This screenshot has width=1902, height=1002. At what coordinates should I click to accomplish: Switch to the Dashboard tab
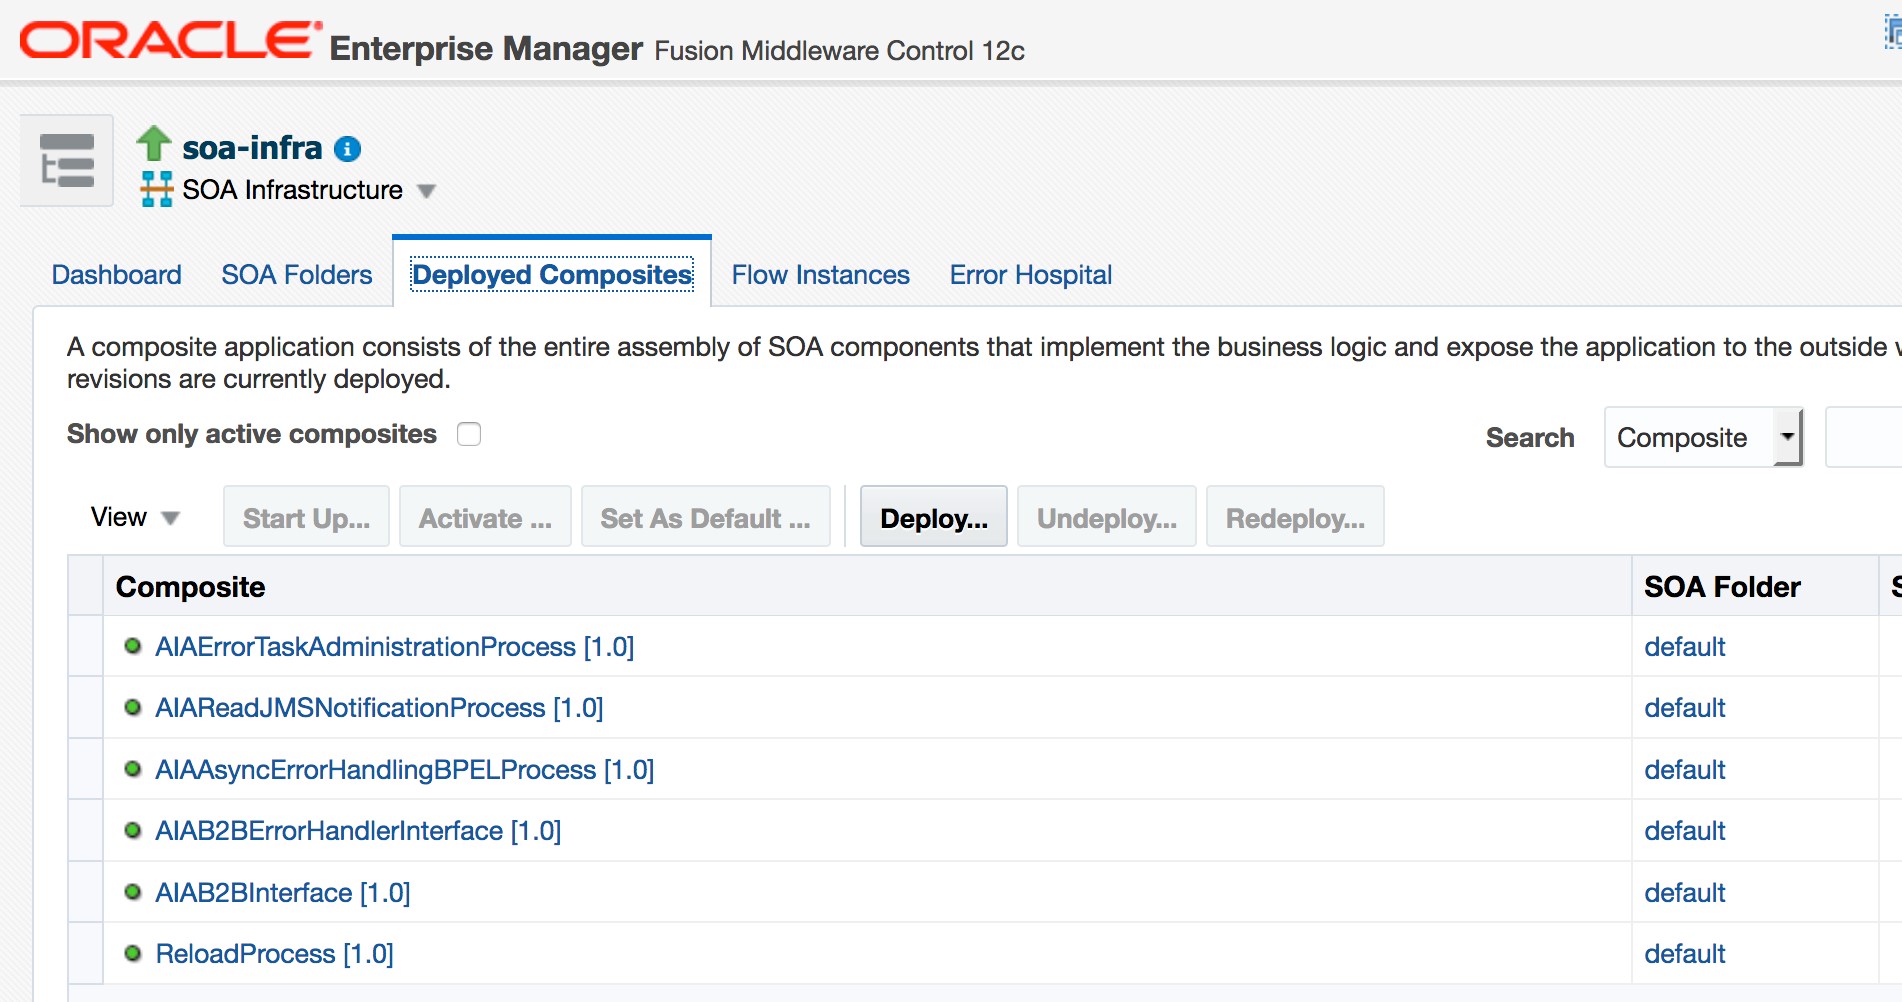(115, 274)
